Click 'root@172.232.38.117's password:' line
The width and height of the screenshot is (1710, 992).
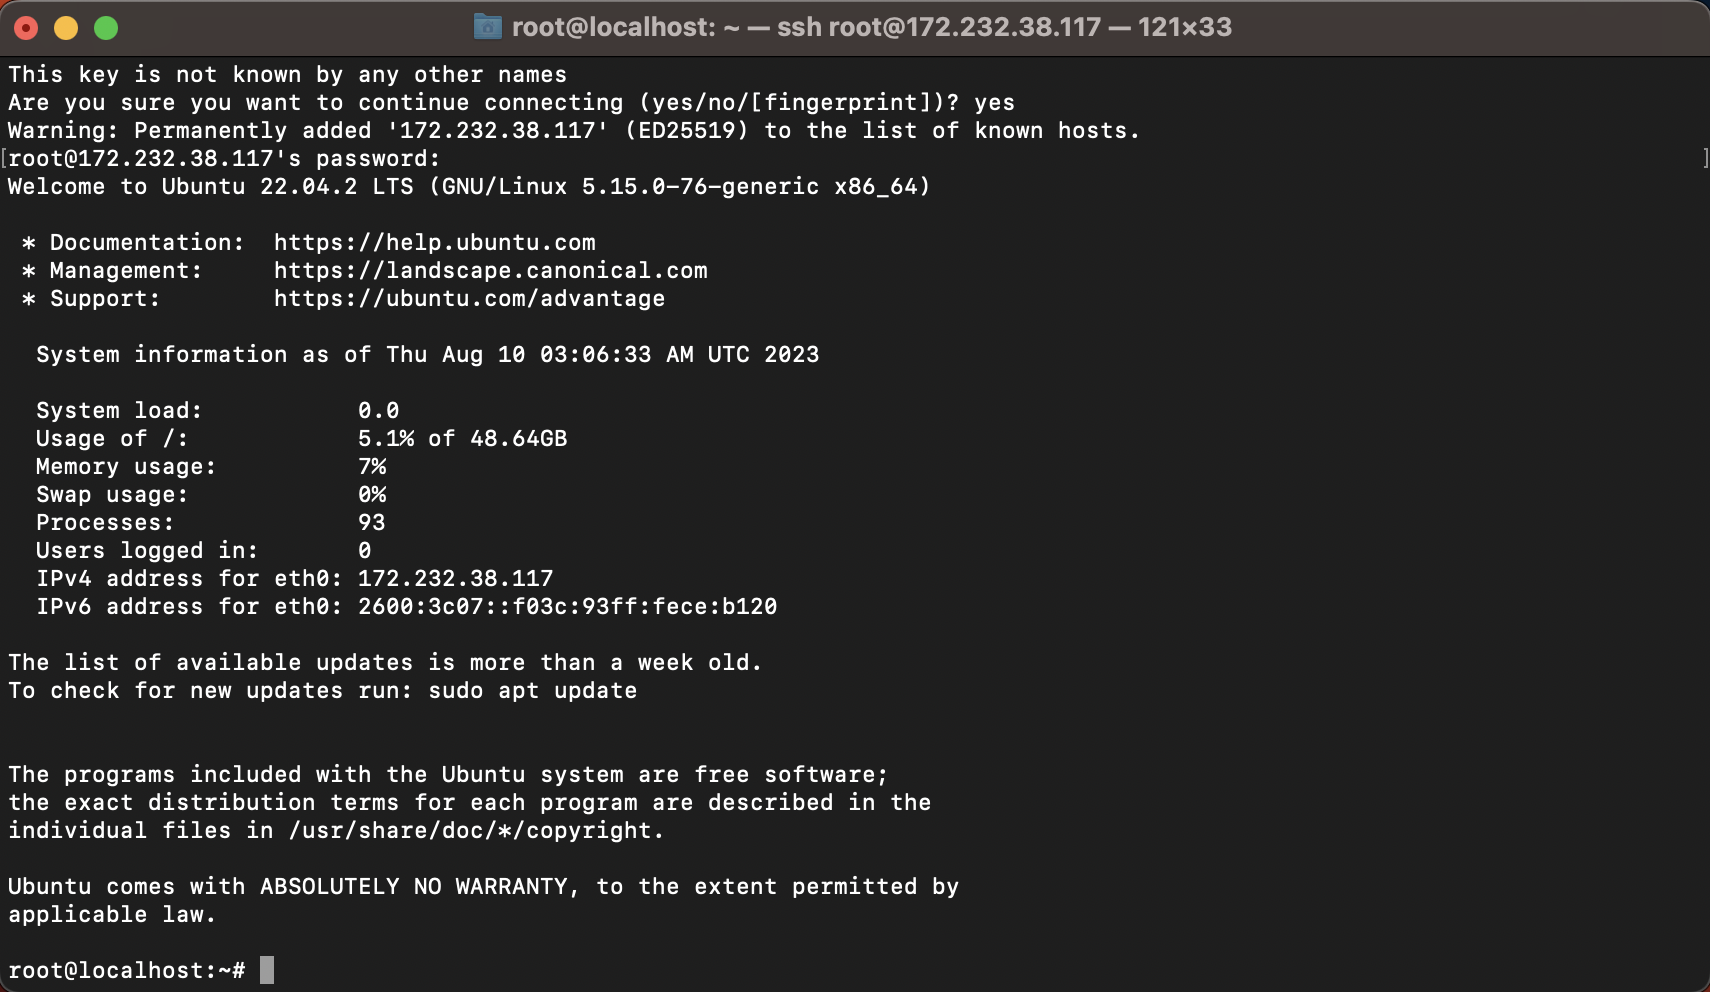[224, 159]
